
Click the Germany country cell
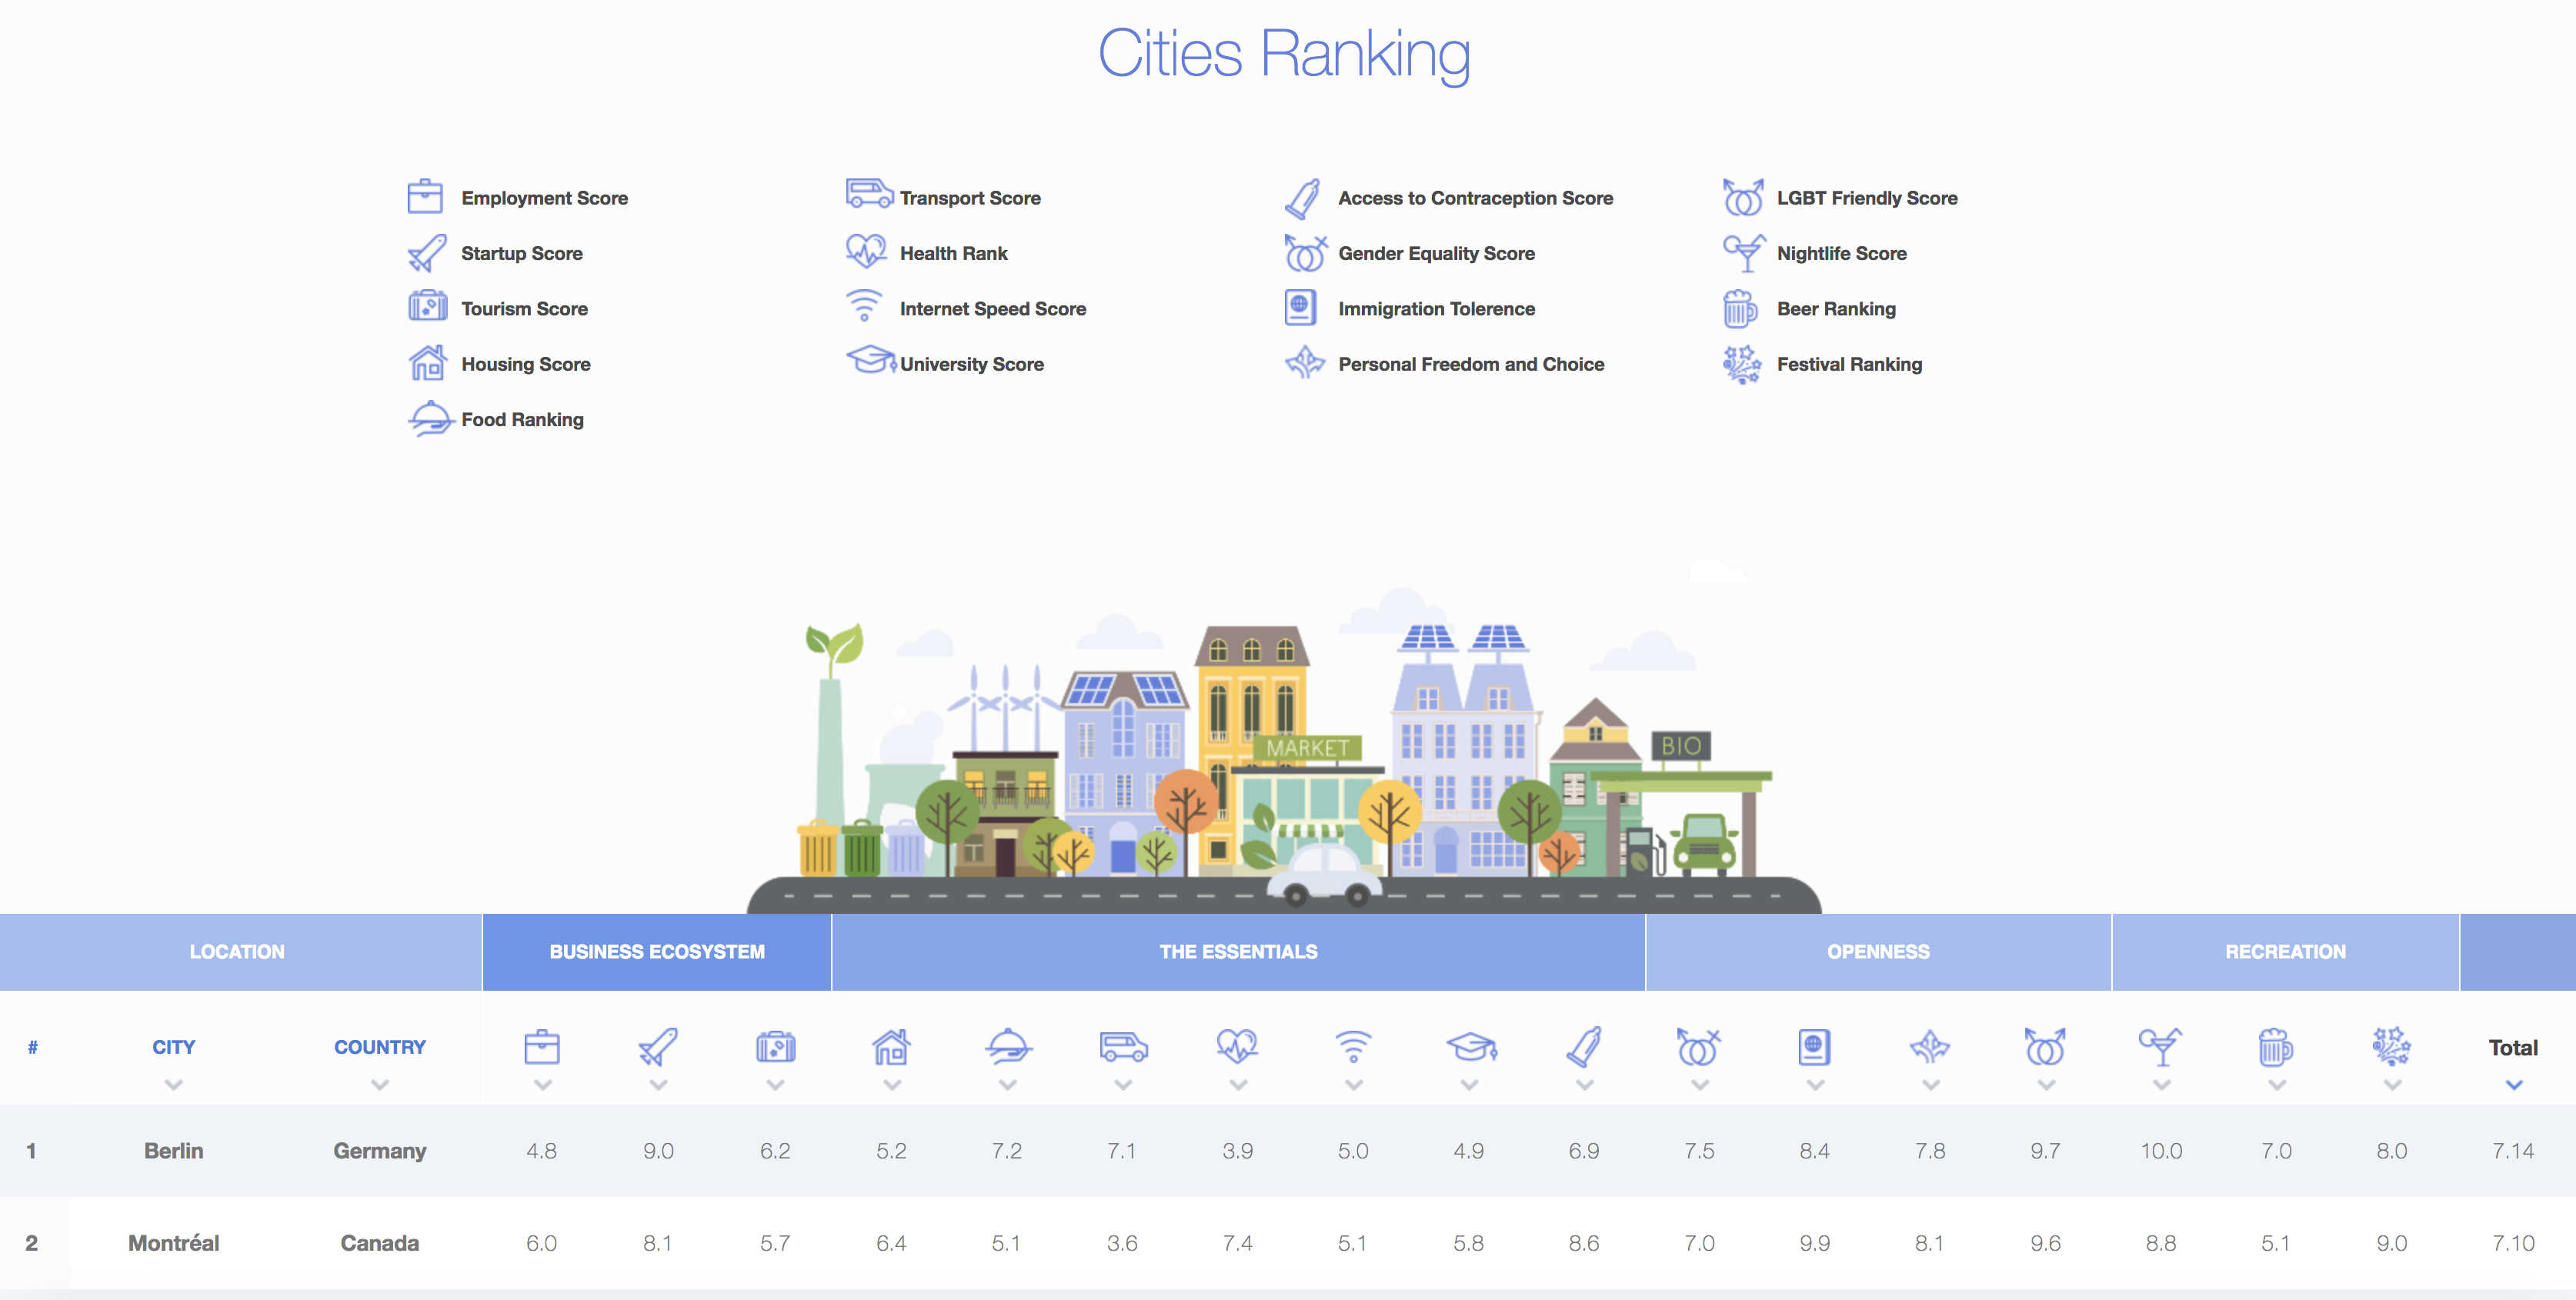(x=380, y=1150)
